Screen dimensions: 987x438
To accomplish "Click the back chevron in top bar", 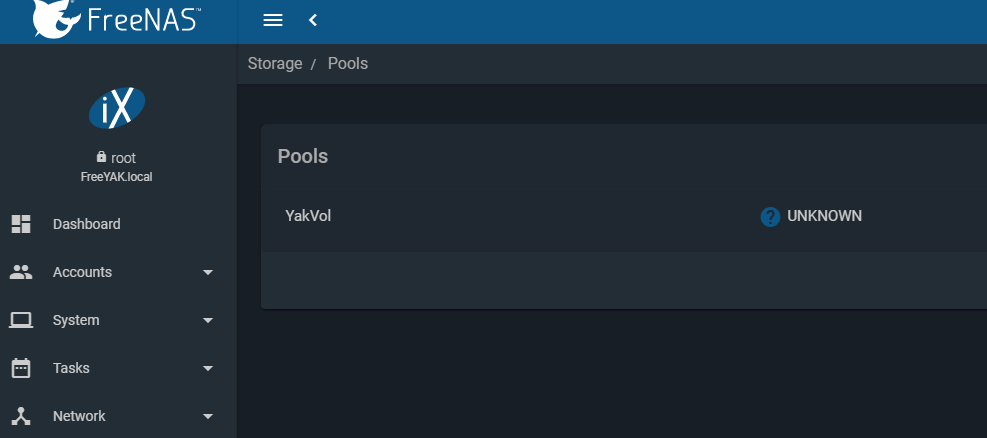I will (313, 20).
